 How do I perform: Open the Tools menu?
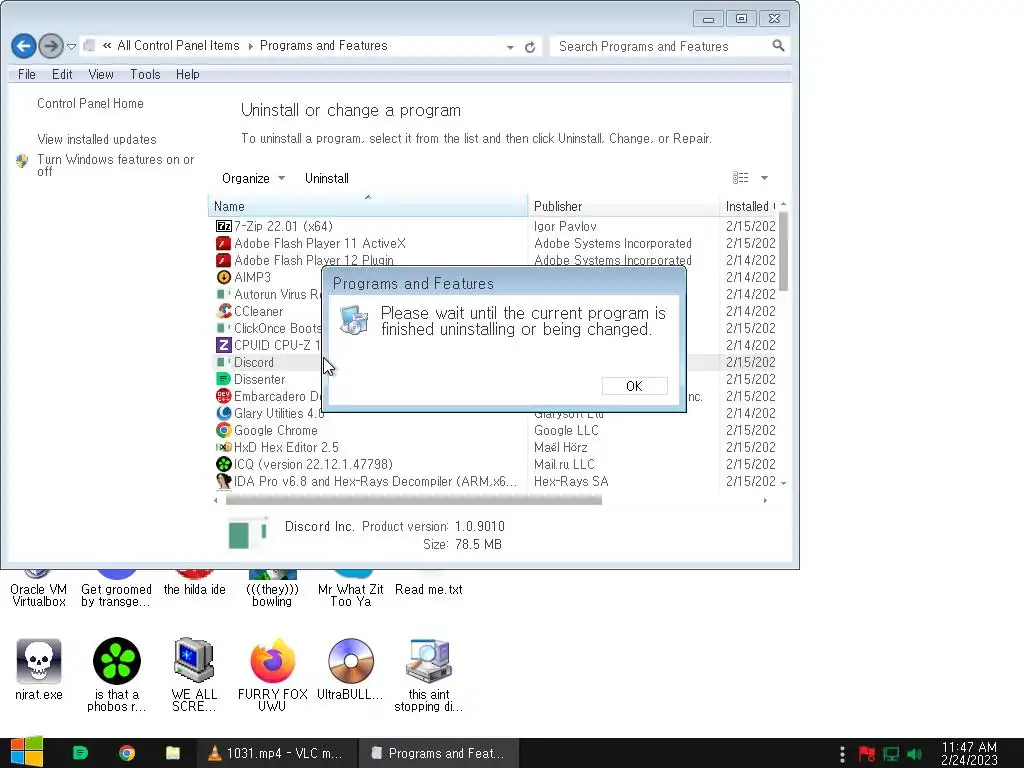click(x=145, y=74)
